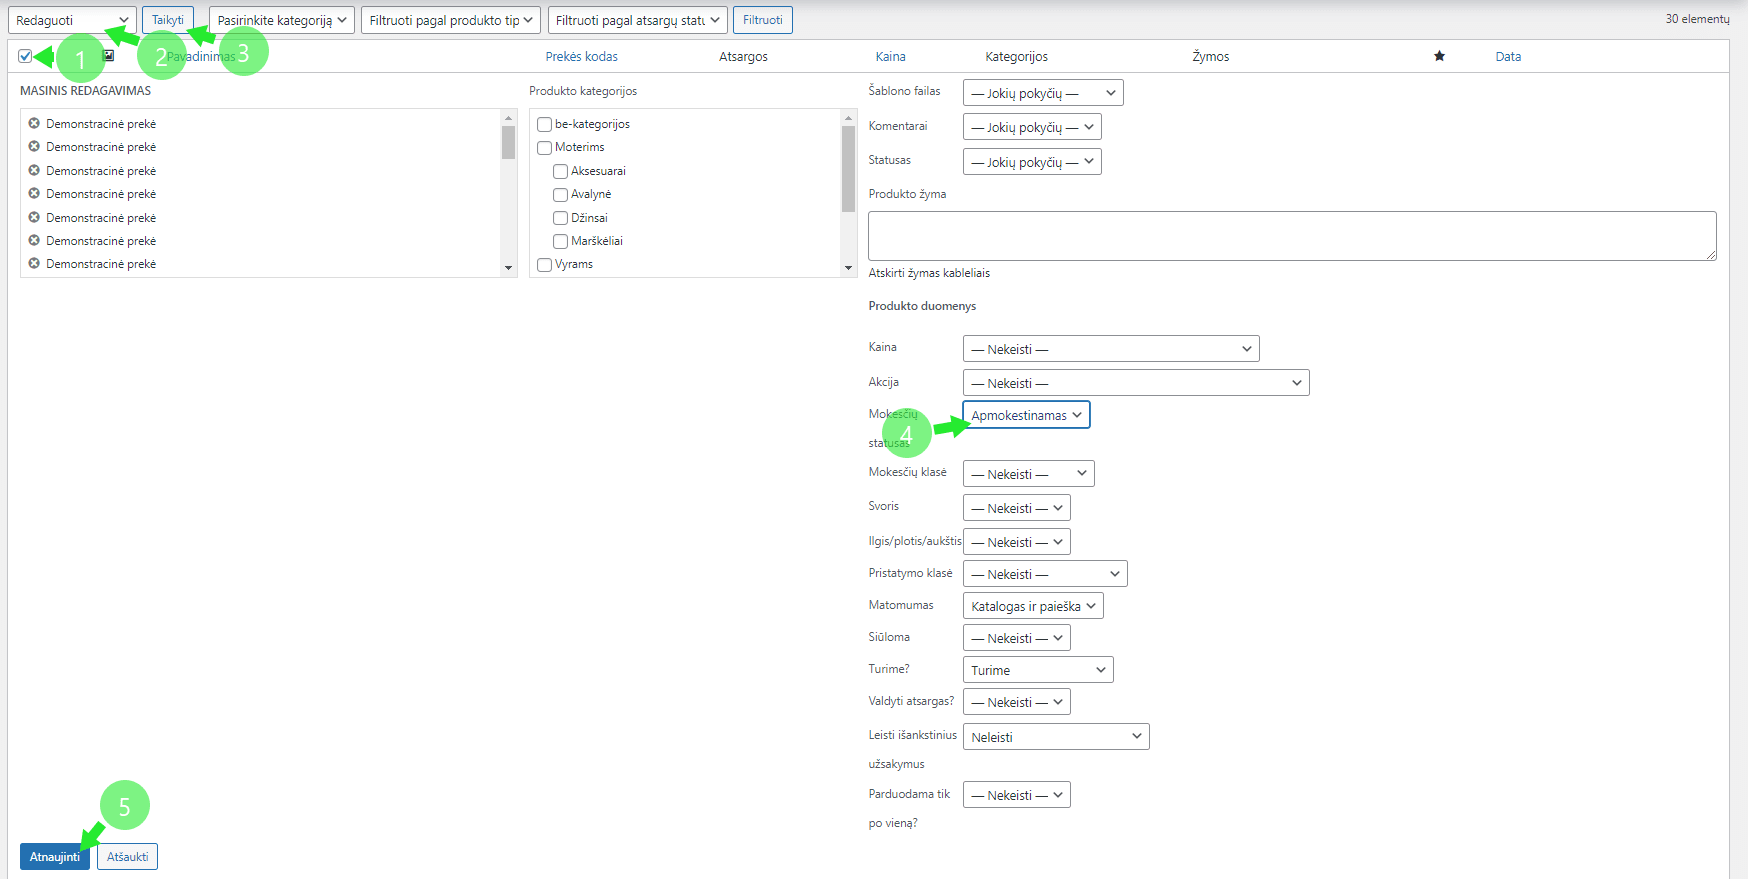Open the Matomumas Katalogas ir paieška dropdown
1748x879 pixels.
pos(1032,606)
